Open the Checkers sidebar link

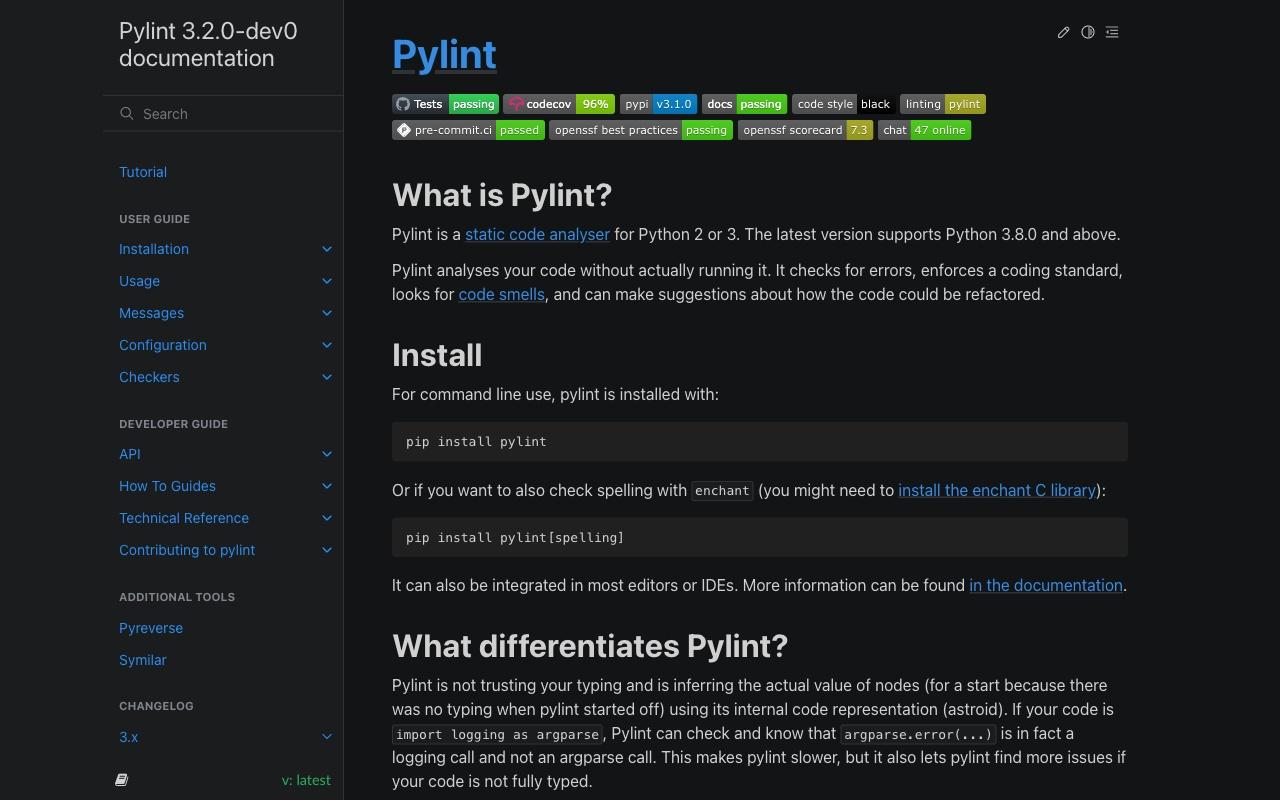(149, 377)
